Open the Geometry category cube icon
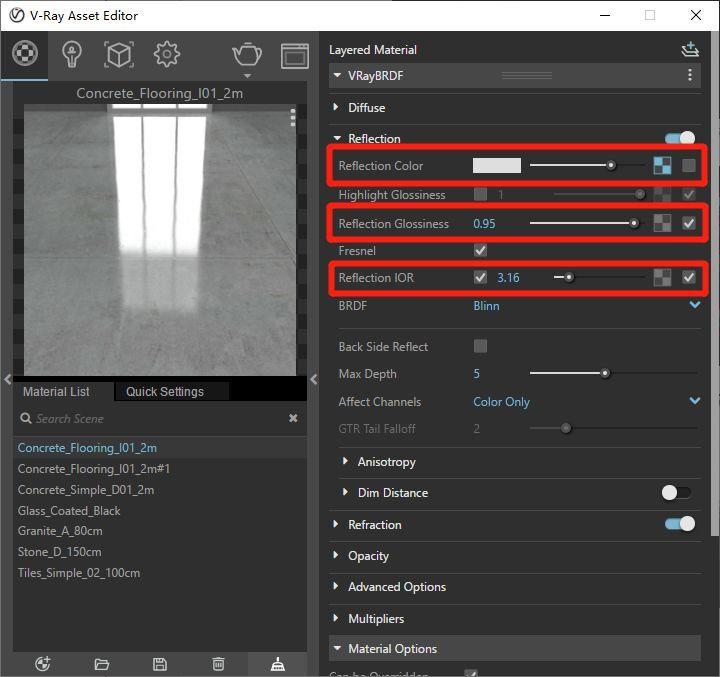720x677 pixels. click(119, 55)
